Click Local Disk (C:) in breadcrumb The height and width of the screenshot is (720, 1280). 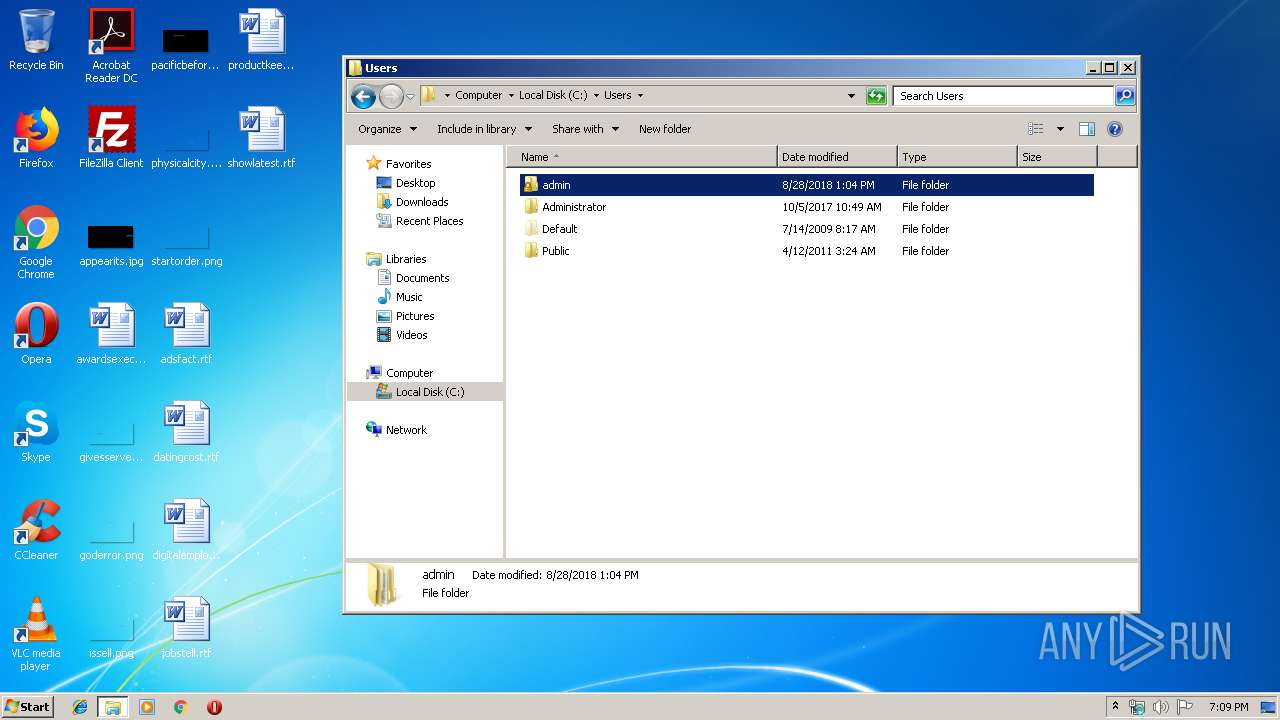(553, 96)
